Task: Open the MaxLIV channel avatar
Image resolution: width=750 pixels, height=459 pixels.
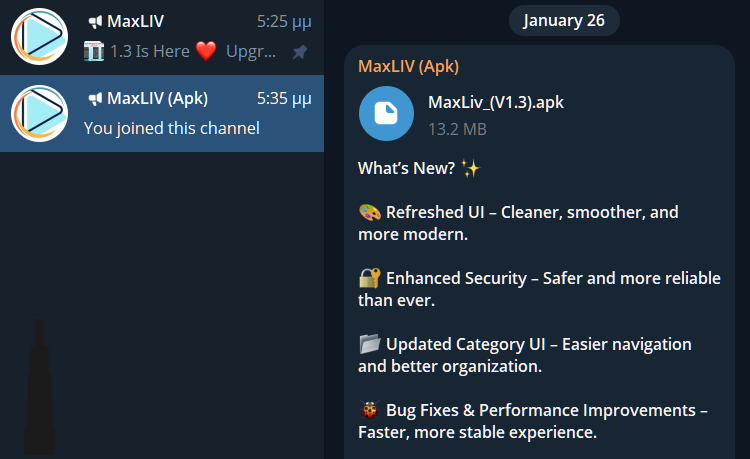Action: point(39,36)
